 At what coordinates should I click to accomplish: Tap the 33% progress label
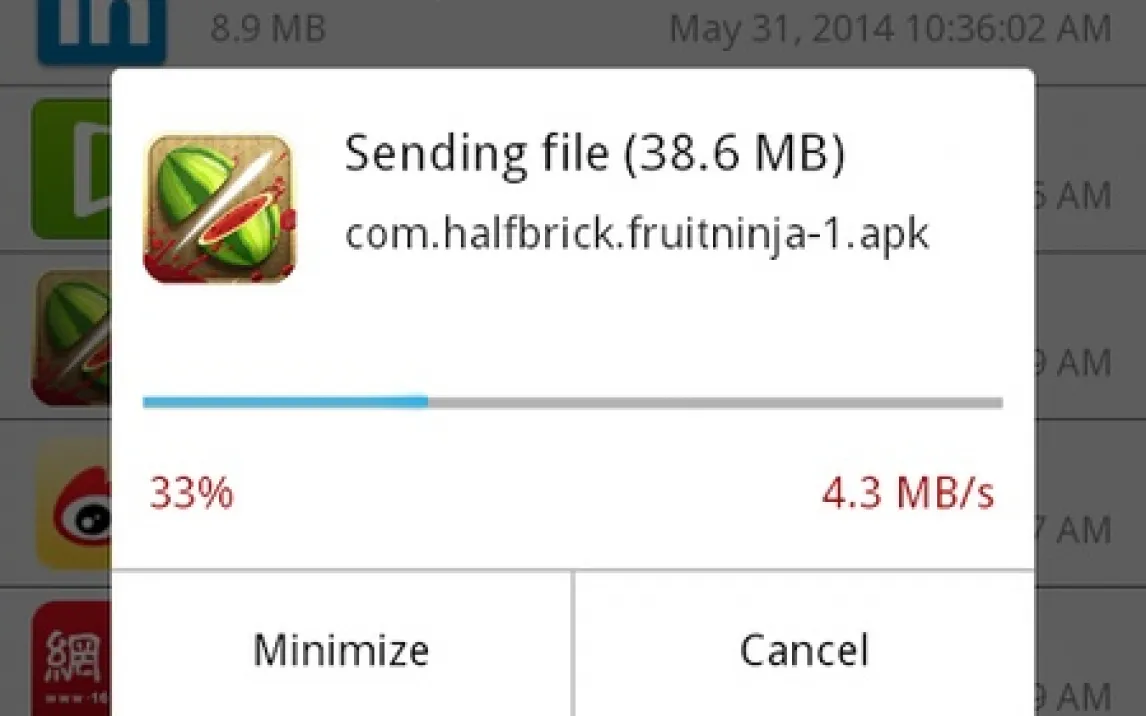(x=191, y=492)
